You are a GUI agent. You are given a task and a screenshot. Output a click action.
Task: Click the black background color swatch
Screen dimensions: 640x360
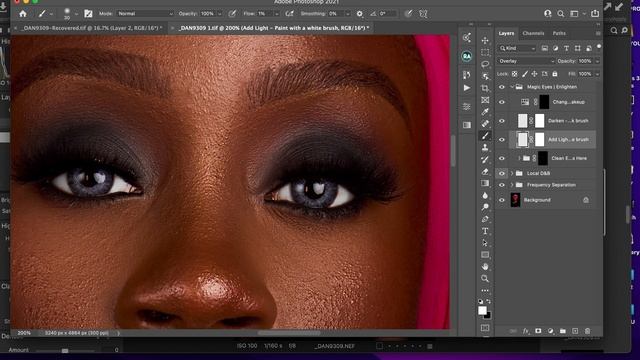click(488, 316)
